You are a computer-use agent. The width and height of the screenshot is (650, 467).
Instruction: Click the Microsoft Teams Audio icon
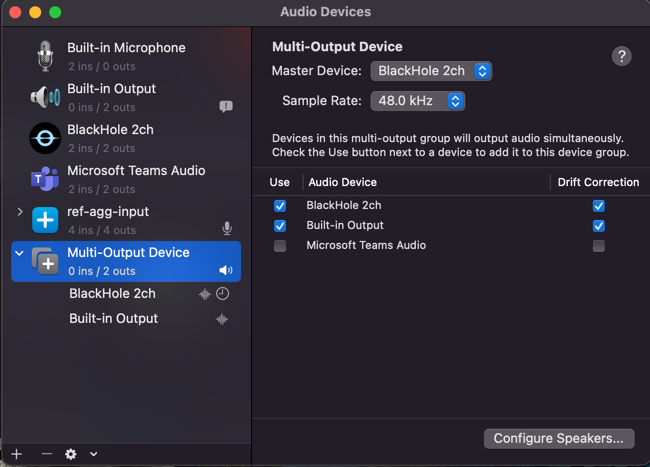tap(45, 179)
